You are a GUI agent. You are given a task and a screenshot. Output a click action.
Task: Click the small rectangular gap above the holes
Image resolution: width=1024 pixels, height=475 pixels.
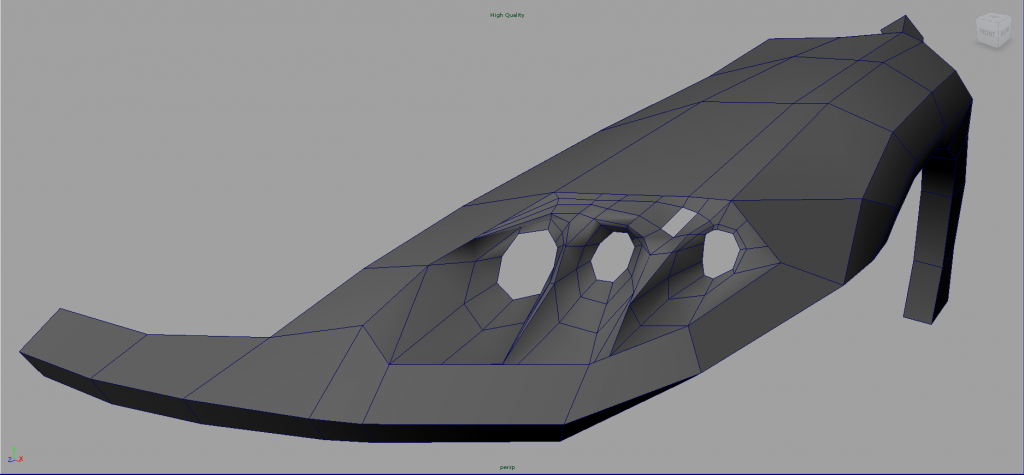680,221
